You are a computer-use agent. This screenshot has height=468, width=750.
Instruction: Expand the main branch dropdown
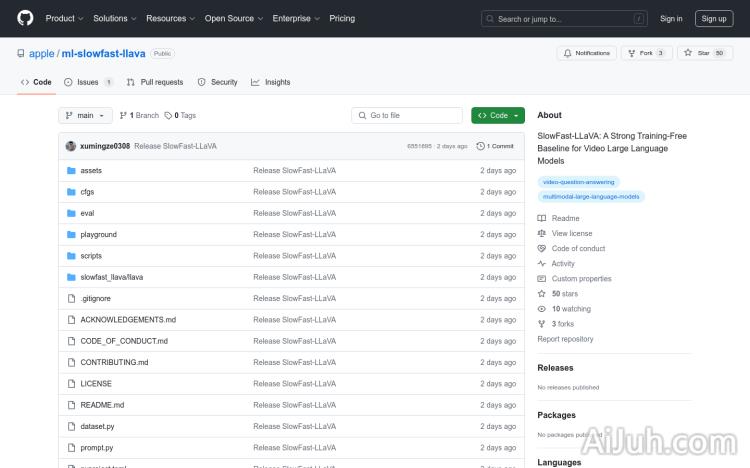(x=86, y=116)
